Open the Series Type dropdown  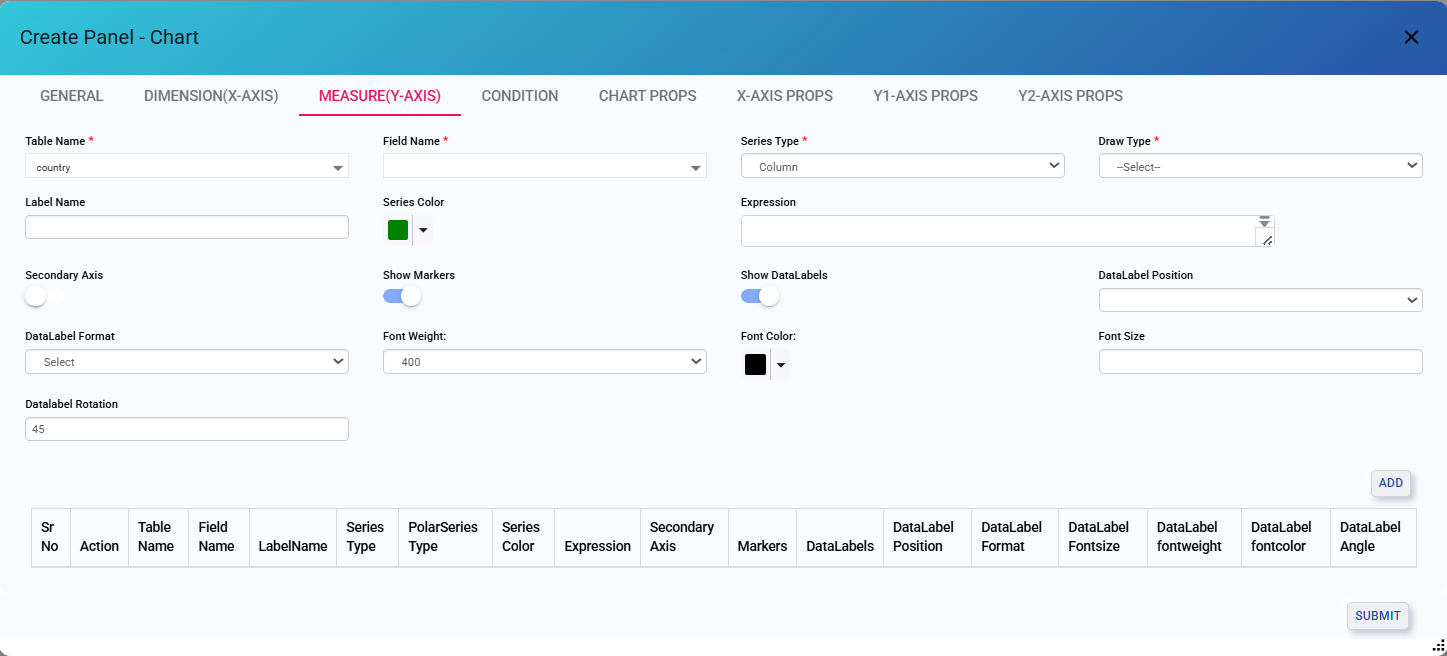[x=902, y=166]
